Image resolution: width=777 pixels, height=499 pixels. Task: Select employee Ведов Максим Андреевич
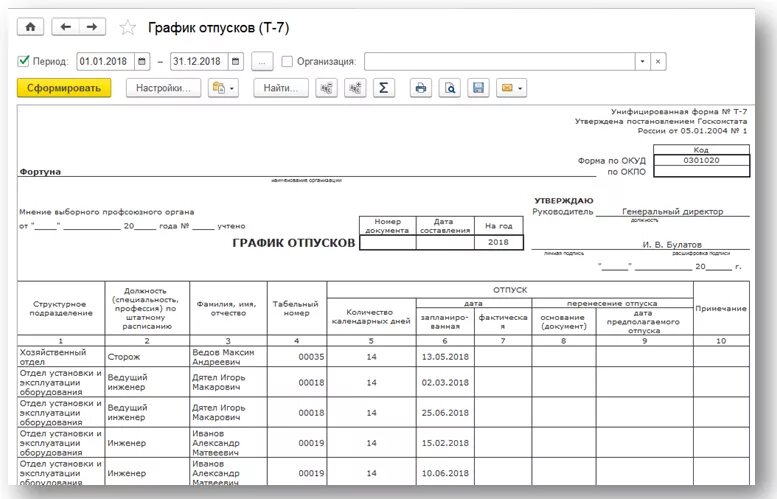(228, 357)
